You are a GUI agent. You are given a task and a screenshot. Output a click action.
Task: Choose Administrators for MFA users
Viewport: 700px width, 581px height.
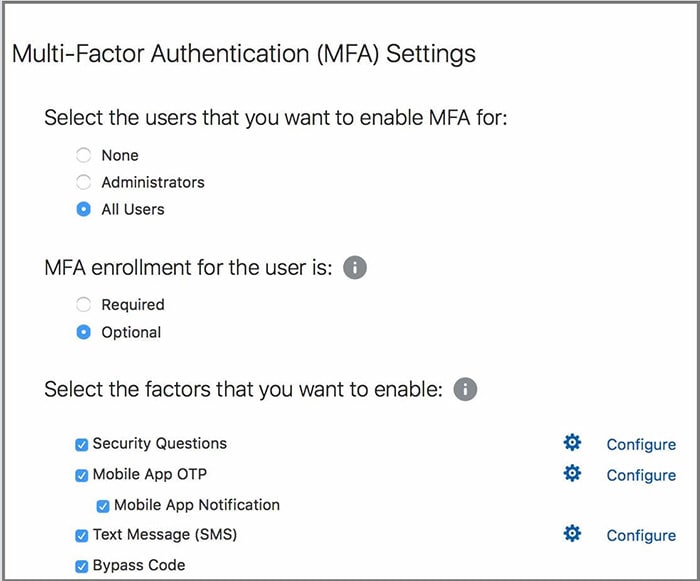84,182
